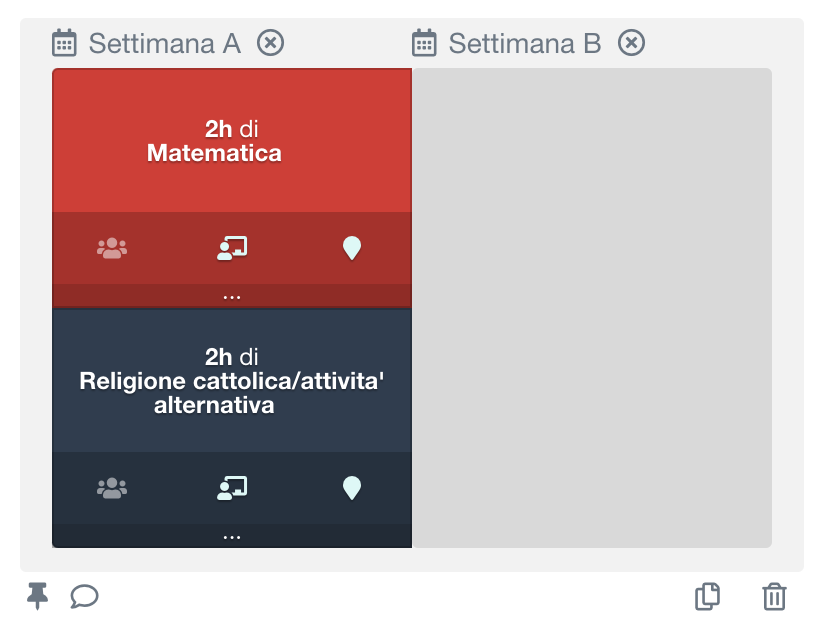The width and height of the screenshot is (824, 638).
Task: Expand the ellipsis under the Matematica block
Action: click(231, 294)
